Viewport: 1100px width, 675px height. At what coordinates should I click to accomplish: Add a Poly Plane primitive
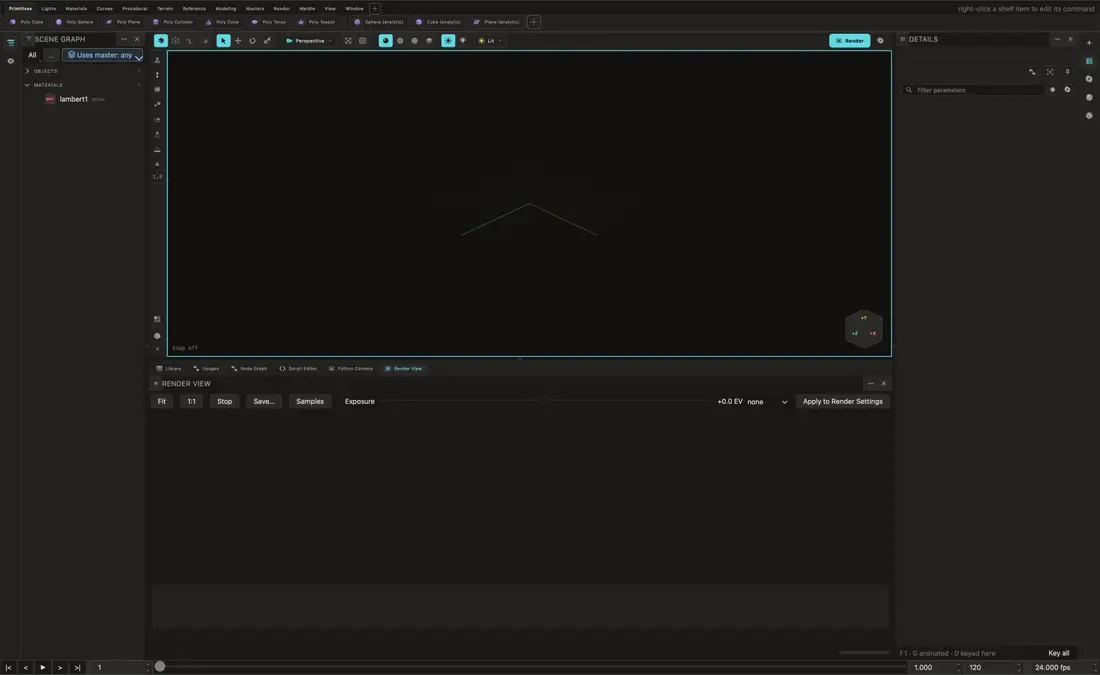tap(123, 22)
